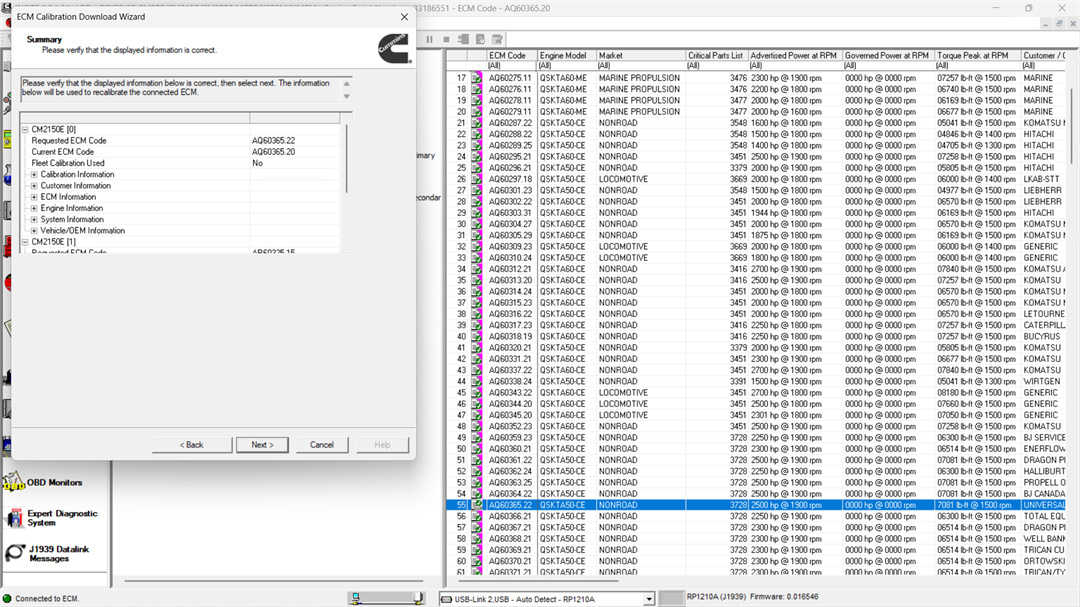Expand the Engine Information tree node
Screen dimensions: 1080x607
pos(34,208)
